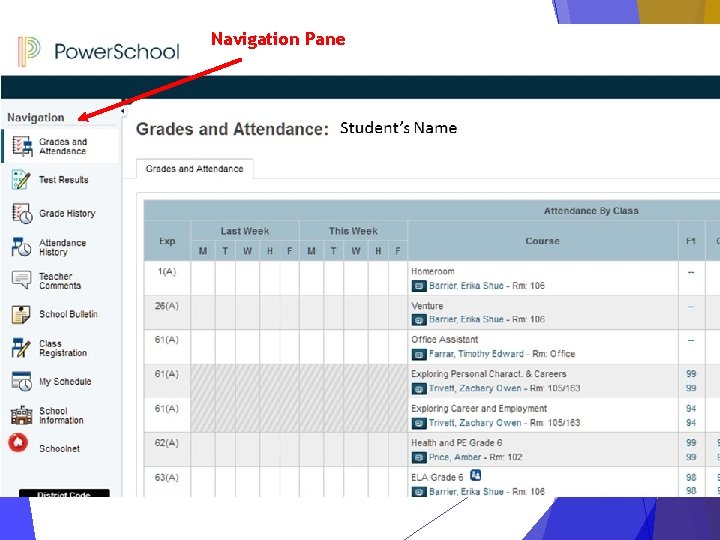Click the email icon beside Farrar, Timothy Edward
This screenshot has height=540, width=720.
click(x=419, y=354)
